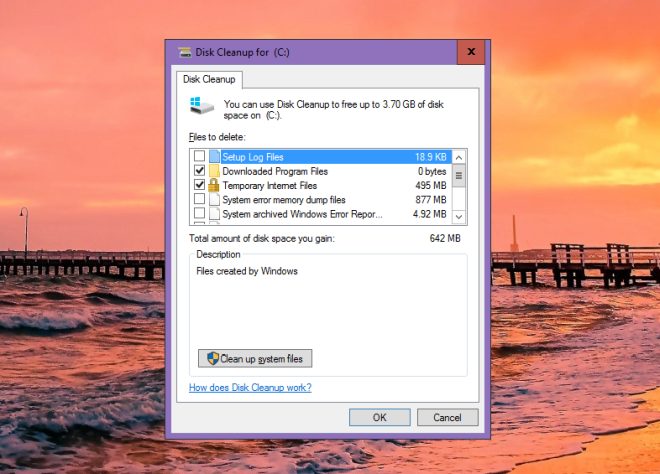
Task: Click the Windows drive icon beside the cleanup message
Action: click(x=202, y=105)
